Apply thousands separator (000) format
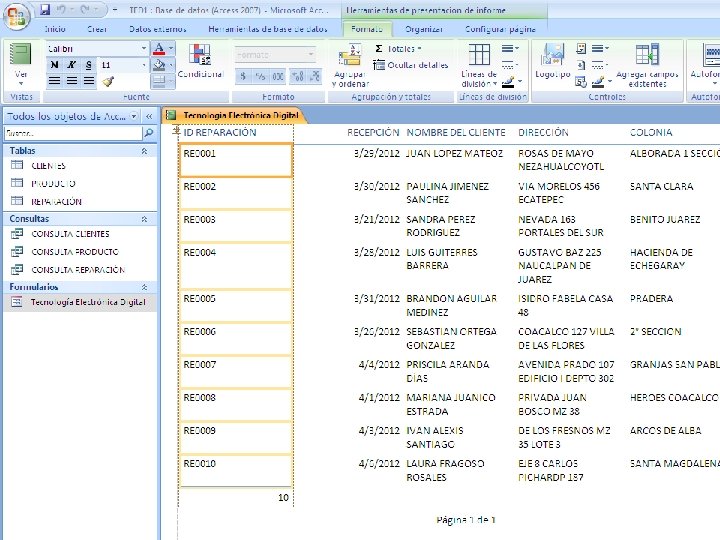Image resolution: width=720 pixels, height=540 pixels. [x=278, y=77]
